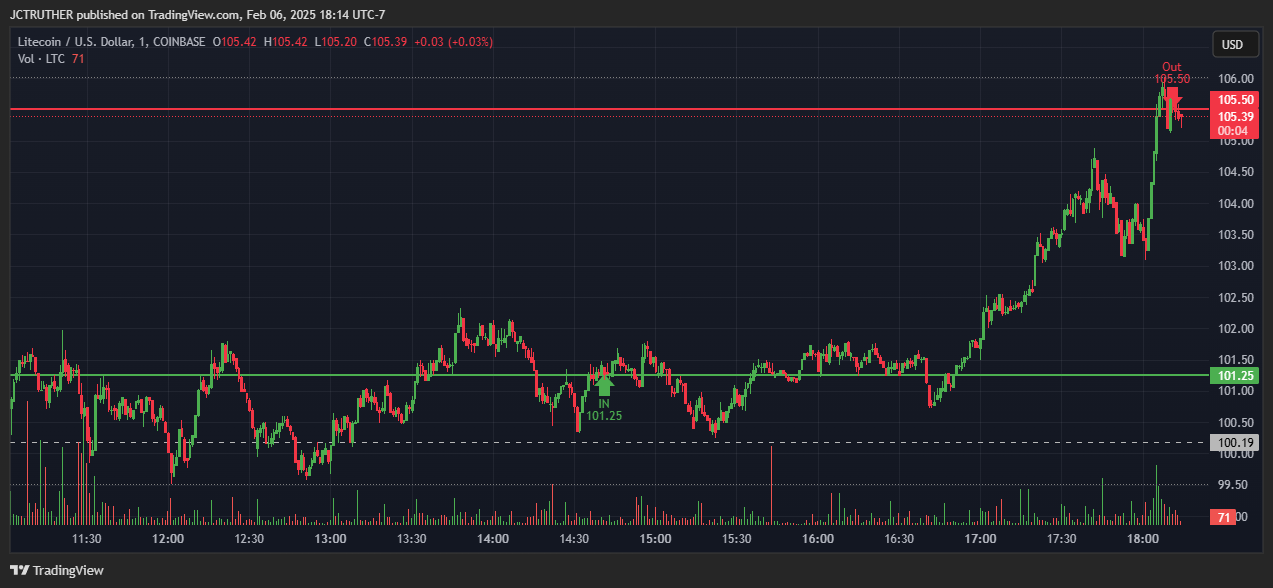This screenshot has width=1273, height=588.
Task: Select the red Out arrow marker
Action: [1172, 98]
